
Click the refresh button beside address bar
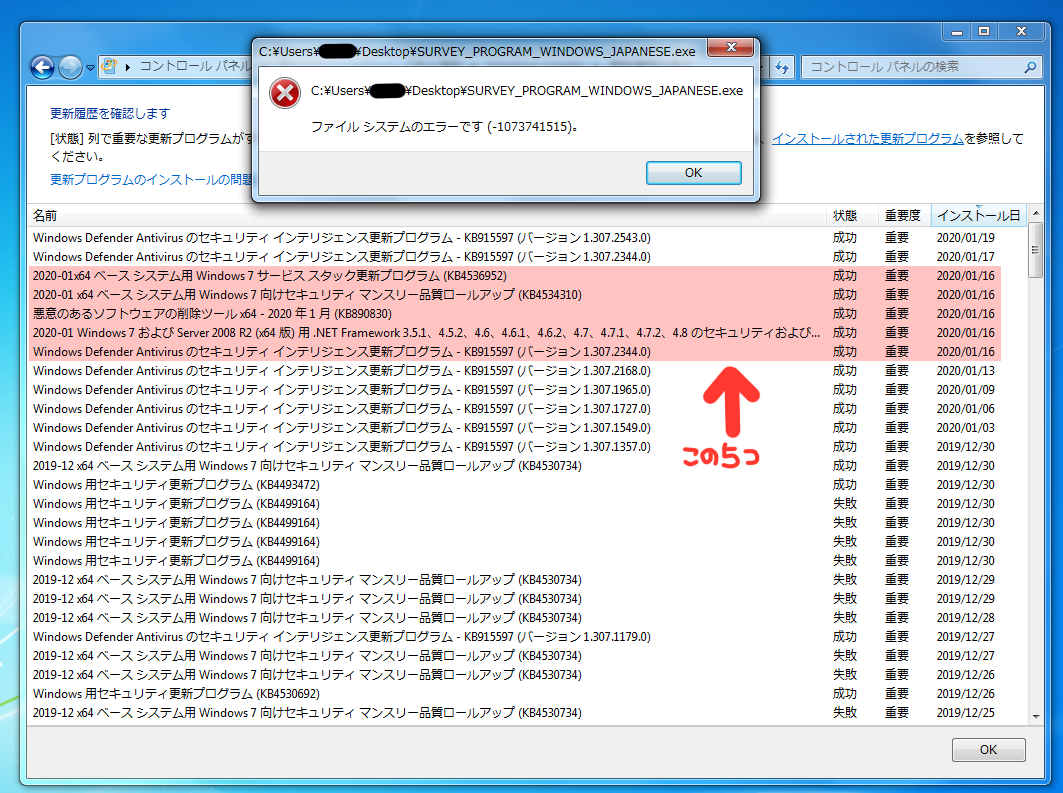[x=782, y=66]
